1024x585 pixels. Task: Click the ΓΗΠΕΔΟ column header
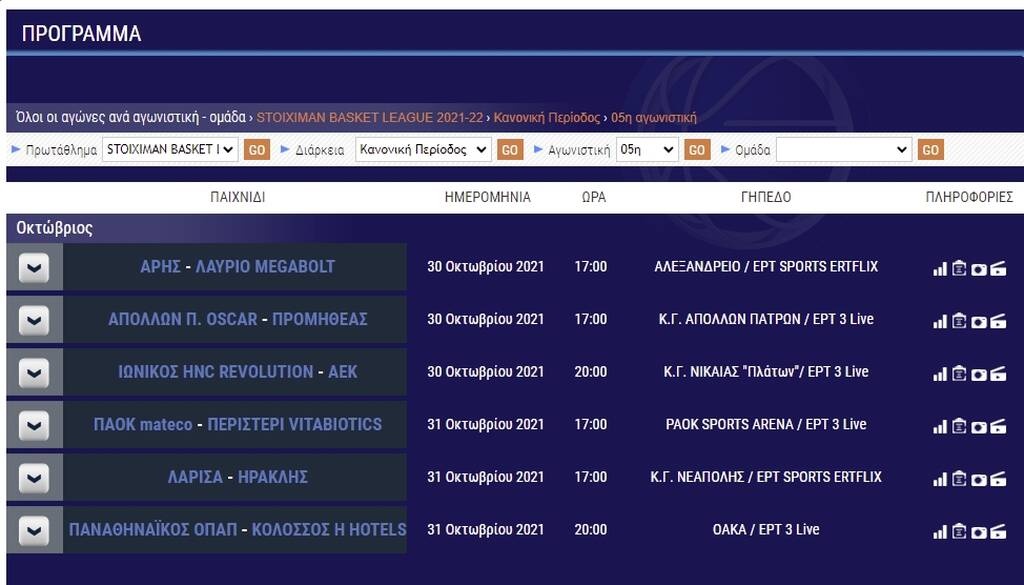[766, 197]
